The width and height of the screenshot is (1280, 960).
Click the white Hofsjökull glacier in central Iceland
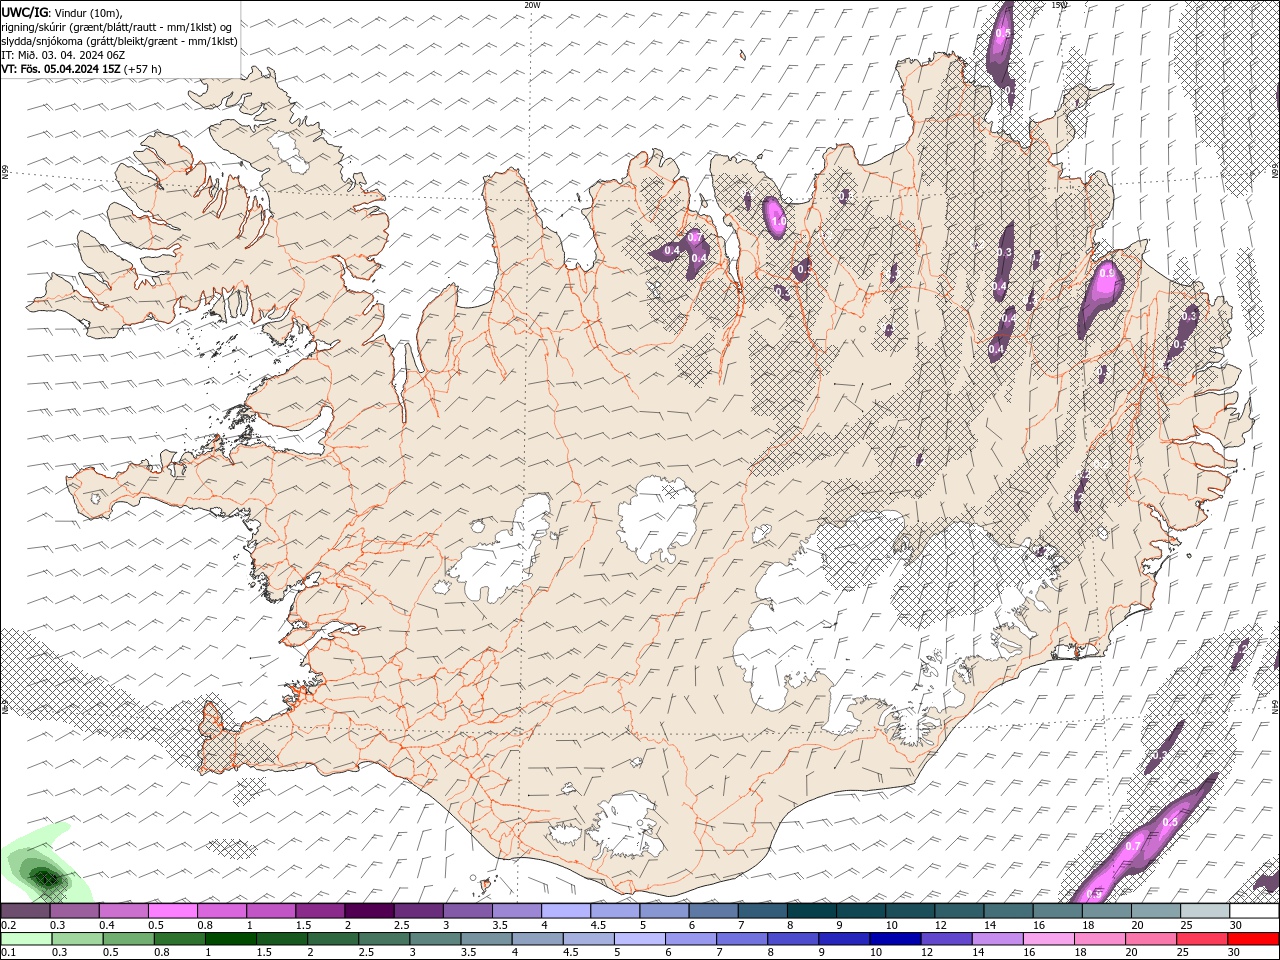click(658, 518)
